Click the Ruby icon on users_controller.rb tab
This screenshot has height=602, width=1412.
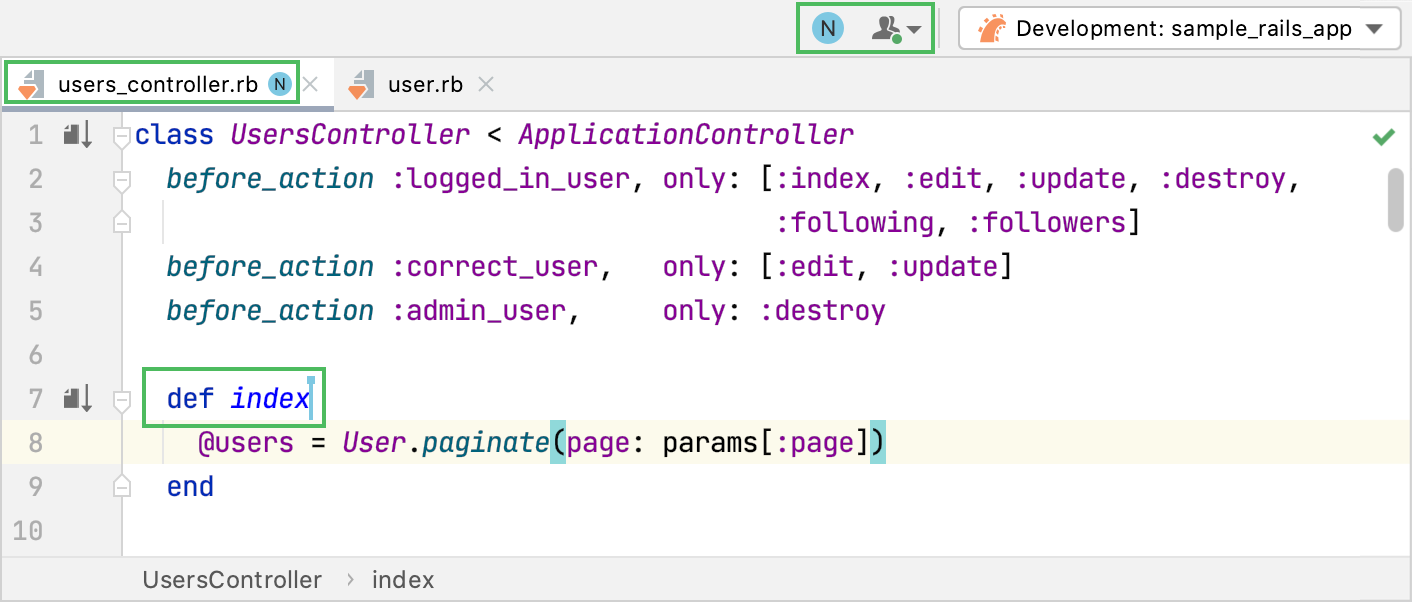coord(34,84)
